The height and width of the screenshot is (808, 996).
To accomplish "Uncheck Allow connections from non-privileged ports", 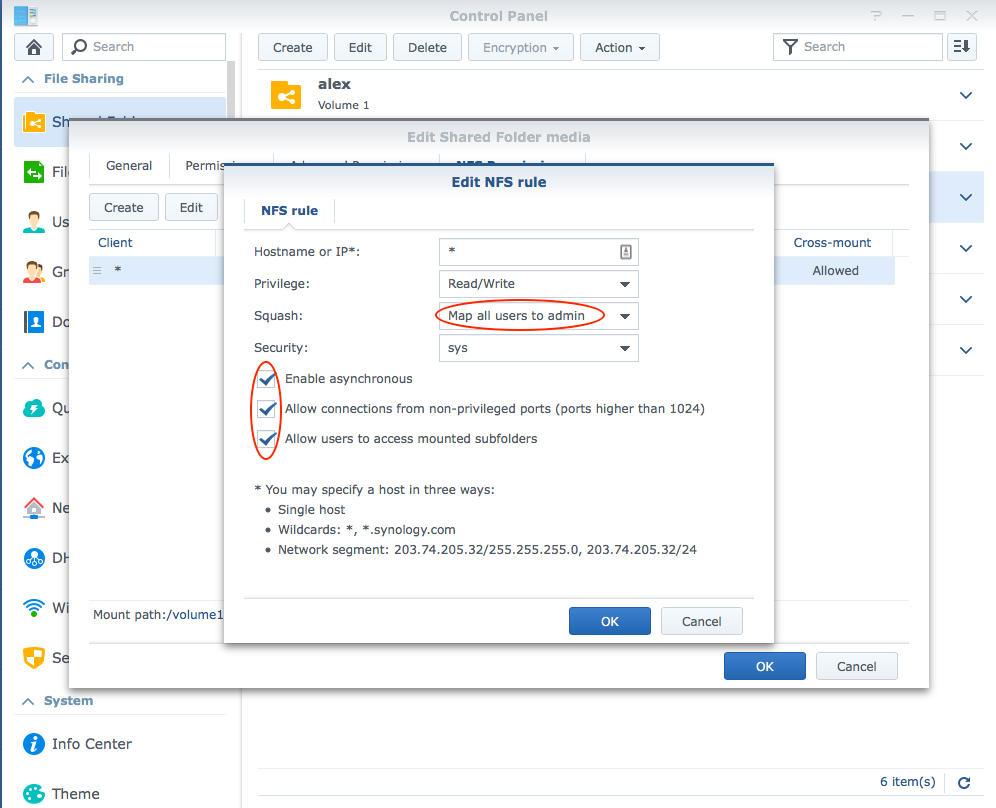I will [x=267, y=409].
